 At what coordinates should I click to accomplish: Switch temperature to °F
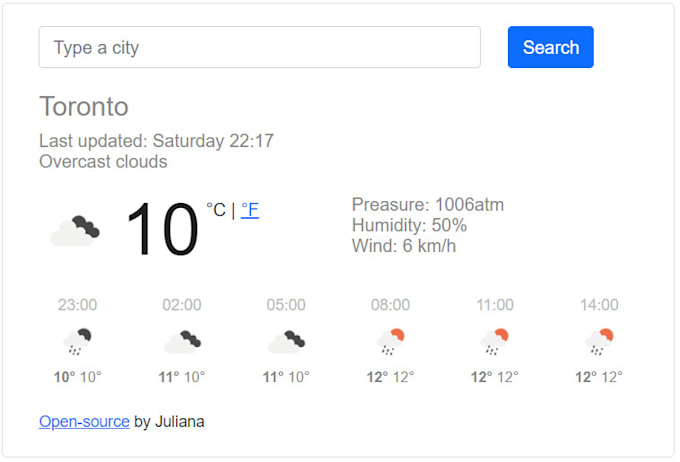tap(249, 210)
